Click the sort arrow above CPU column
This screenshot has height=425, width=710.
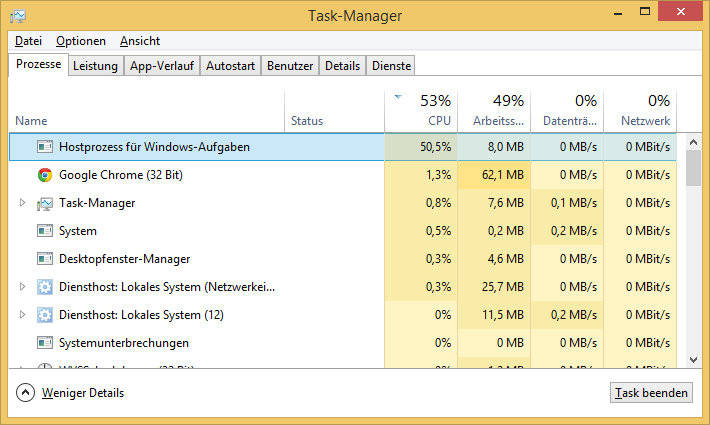coord(398,96)
